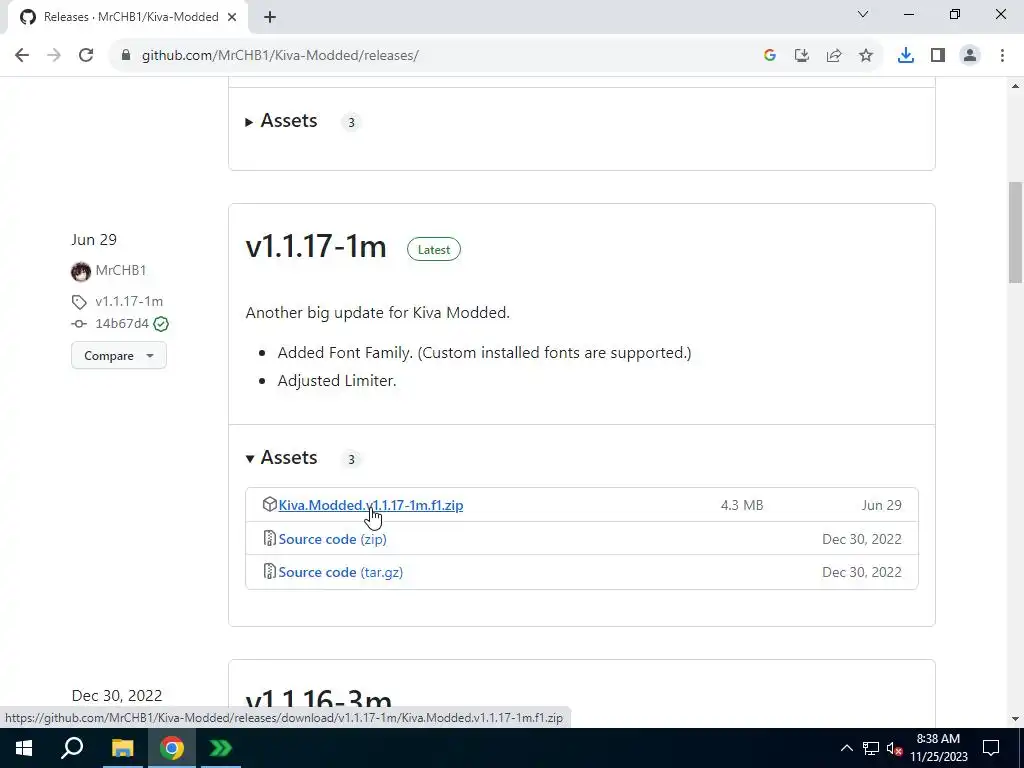The width and height of the screenshot is (1024, 768).
Task: Select the Releases MrCHB1/Kiva-Modded tab
Action: click(x=127, y=18)
